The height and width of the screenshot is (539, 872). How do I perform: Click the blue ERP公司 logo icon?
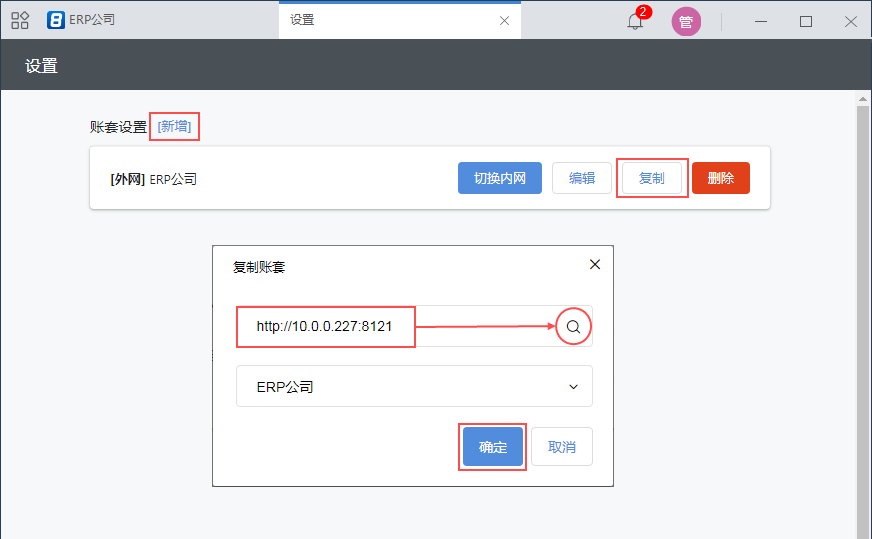tap(56, 20)
